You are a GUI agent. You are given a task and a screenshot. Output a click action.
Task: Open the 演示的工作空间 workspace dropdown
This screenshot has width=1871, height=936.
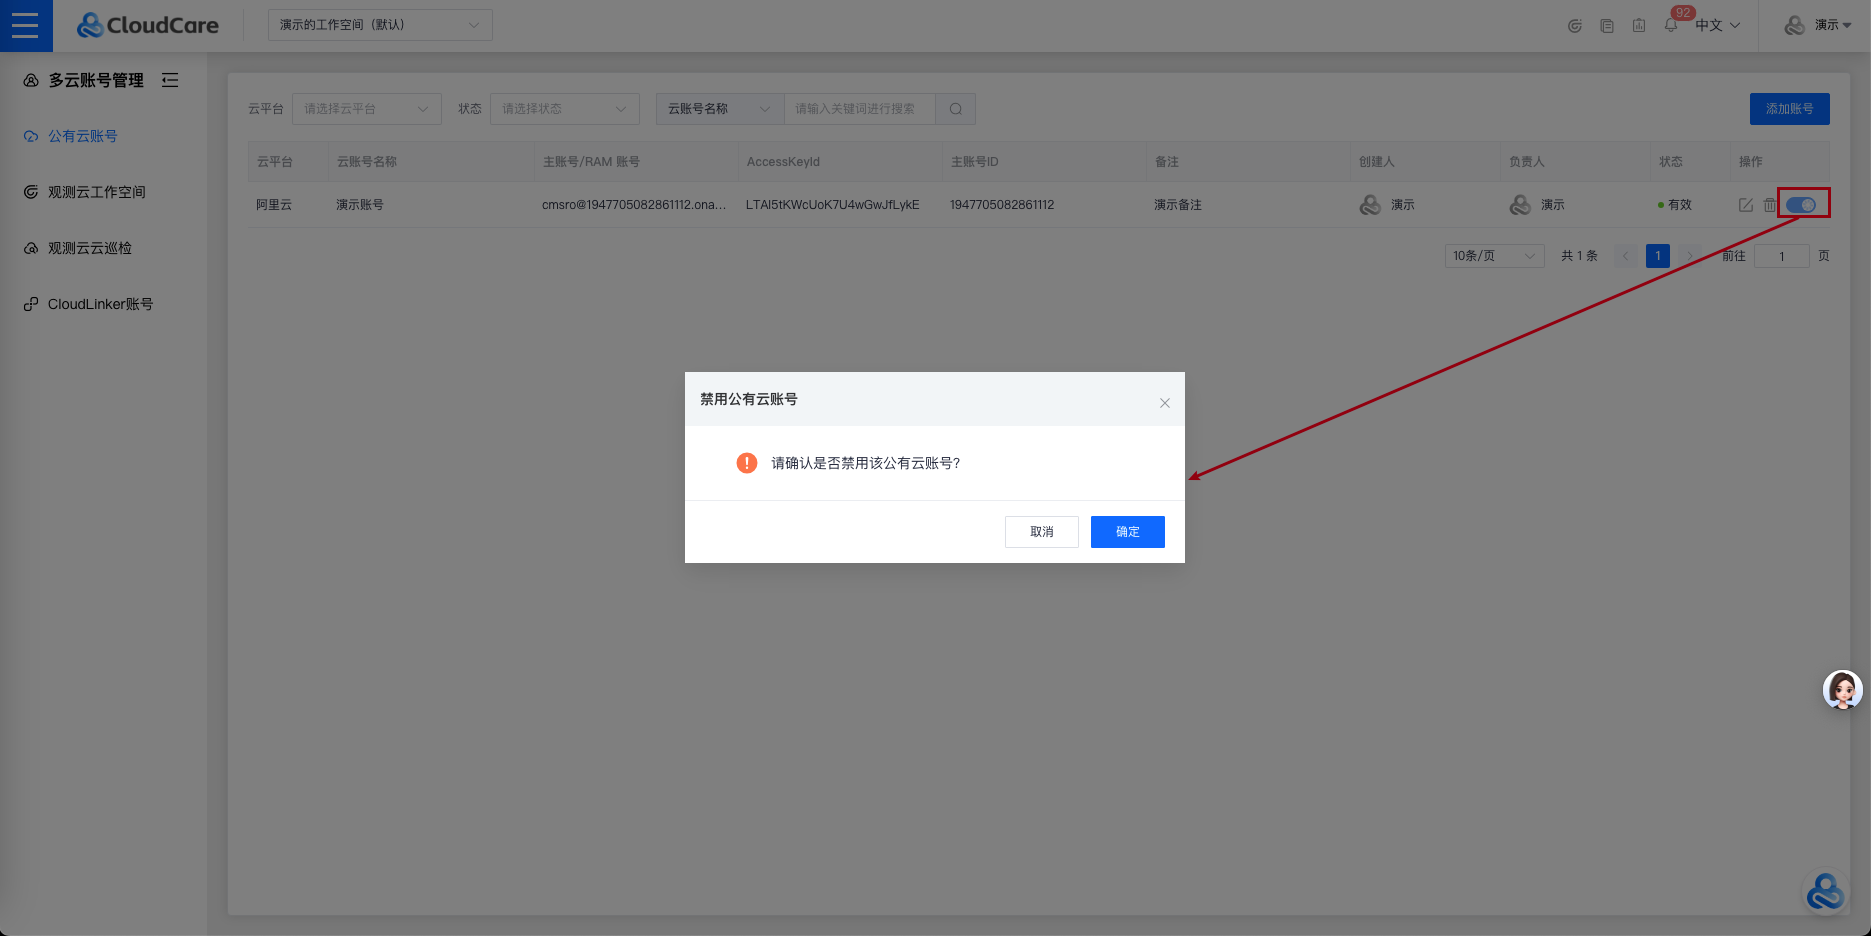click(380, 25)
